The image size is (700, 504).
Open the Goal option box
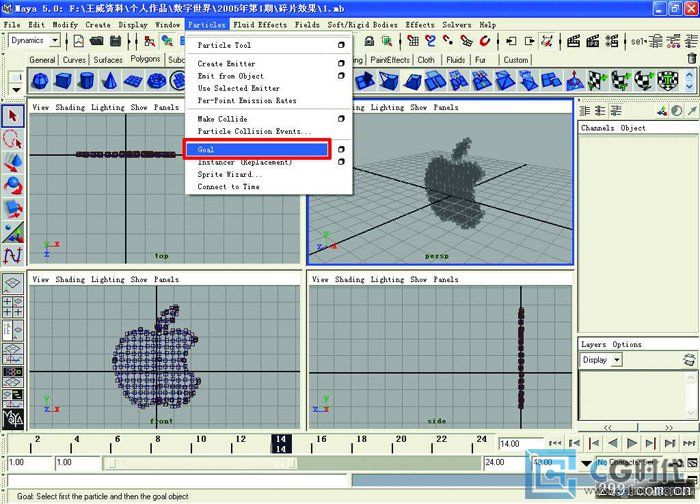point(341,150)
